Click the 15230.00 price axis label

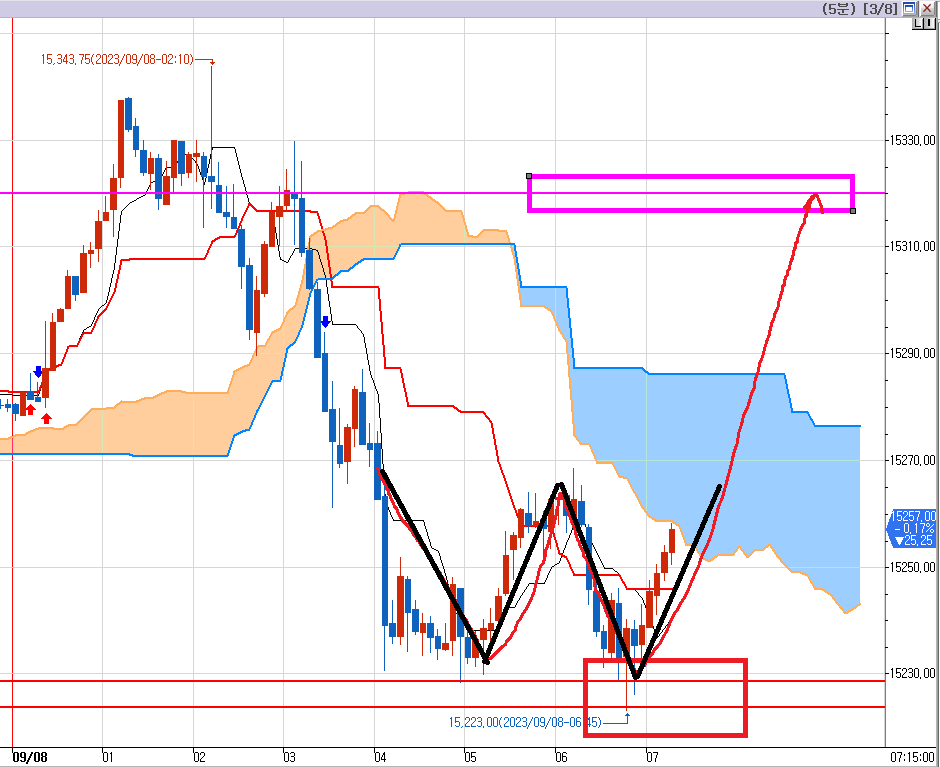912,673
